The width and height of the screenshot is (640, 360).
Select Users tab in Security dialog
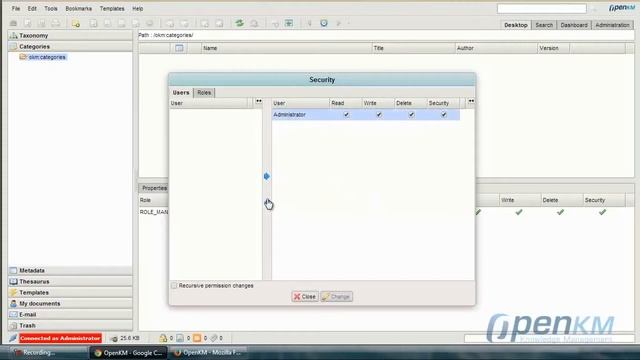point(181,93)
